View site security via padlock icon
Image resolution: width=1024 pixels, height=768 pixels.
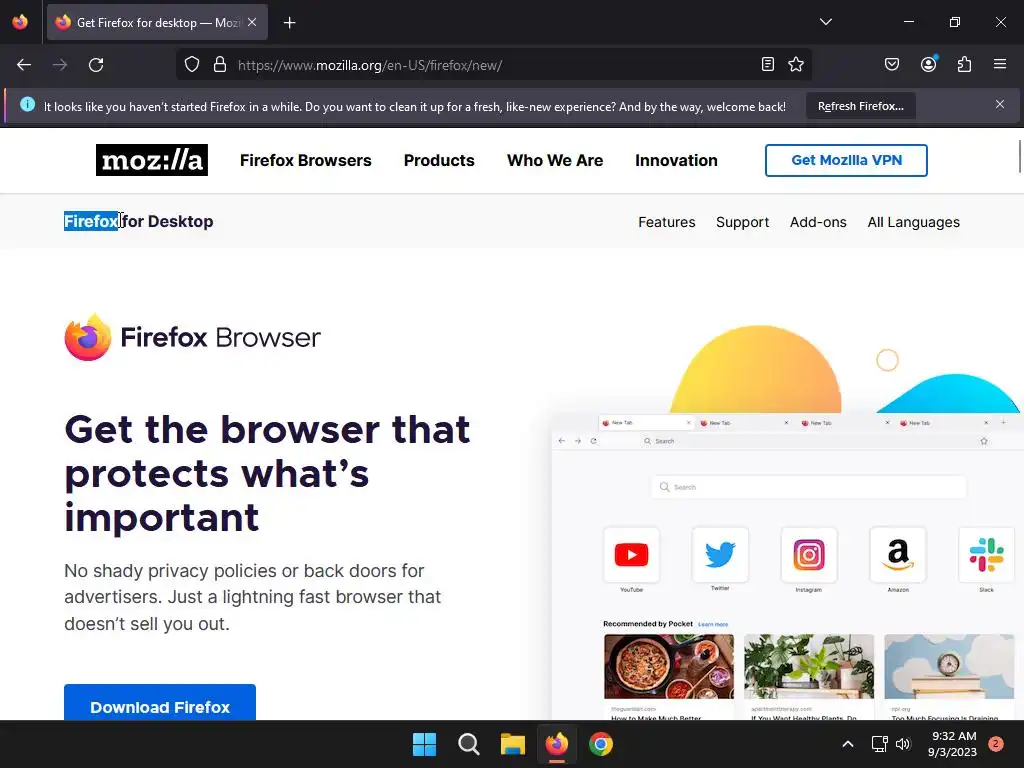click(220, 65)
